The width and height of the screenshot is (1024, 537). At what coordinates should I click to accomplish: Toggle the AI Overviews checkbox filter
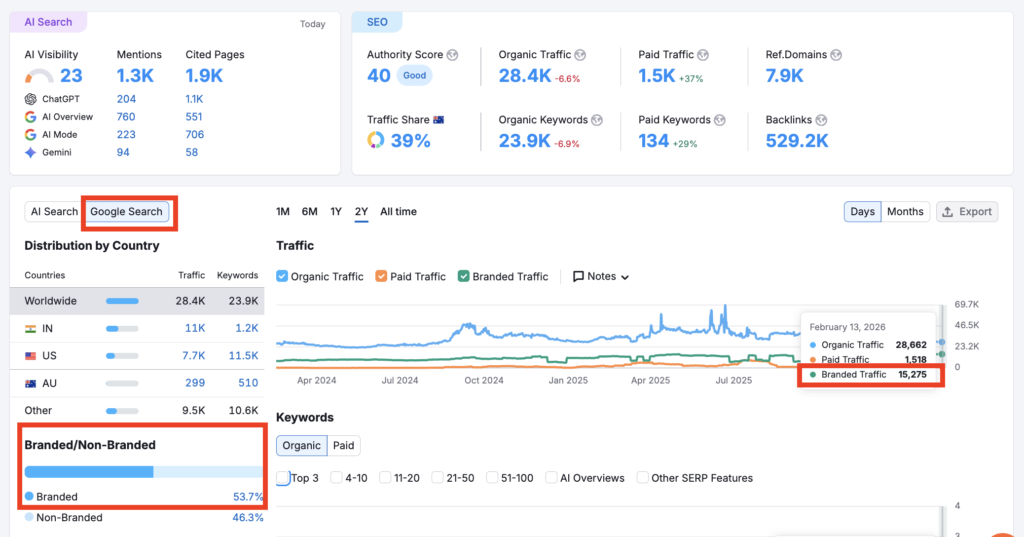click(551, 478)
